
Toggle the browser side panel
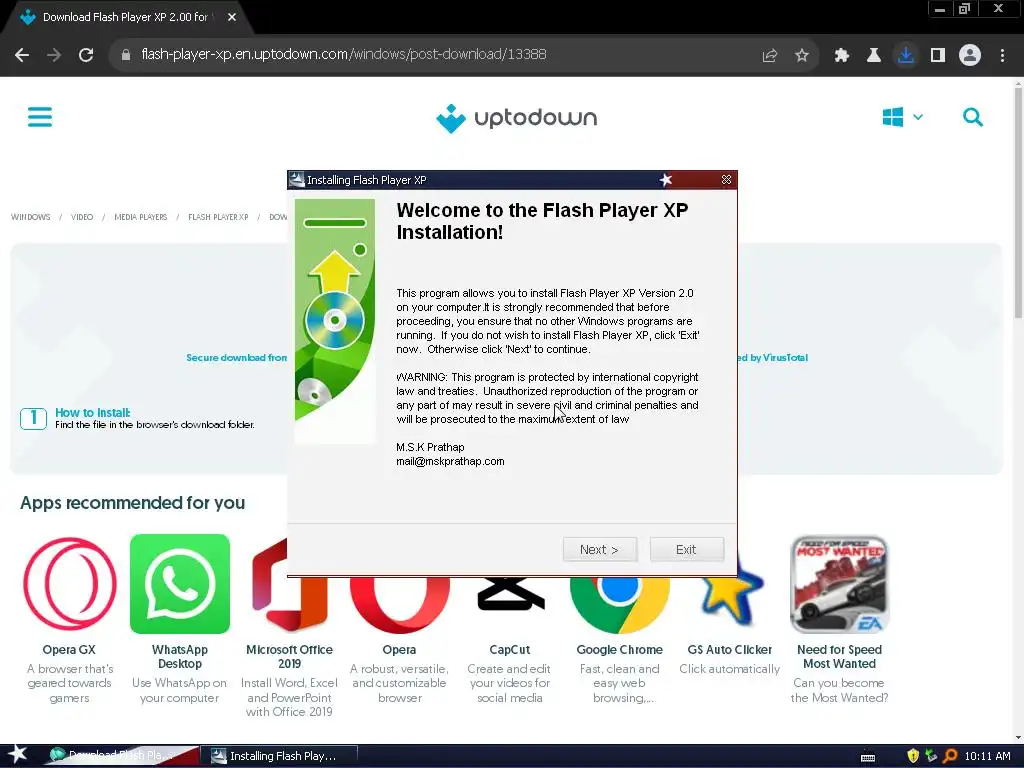click(938, 56)
